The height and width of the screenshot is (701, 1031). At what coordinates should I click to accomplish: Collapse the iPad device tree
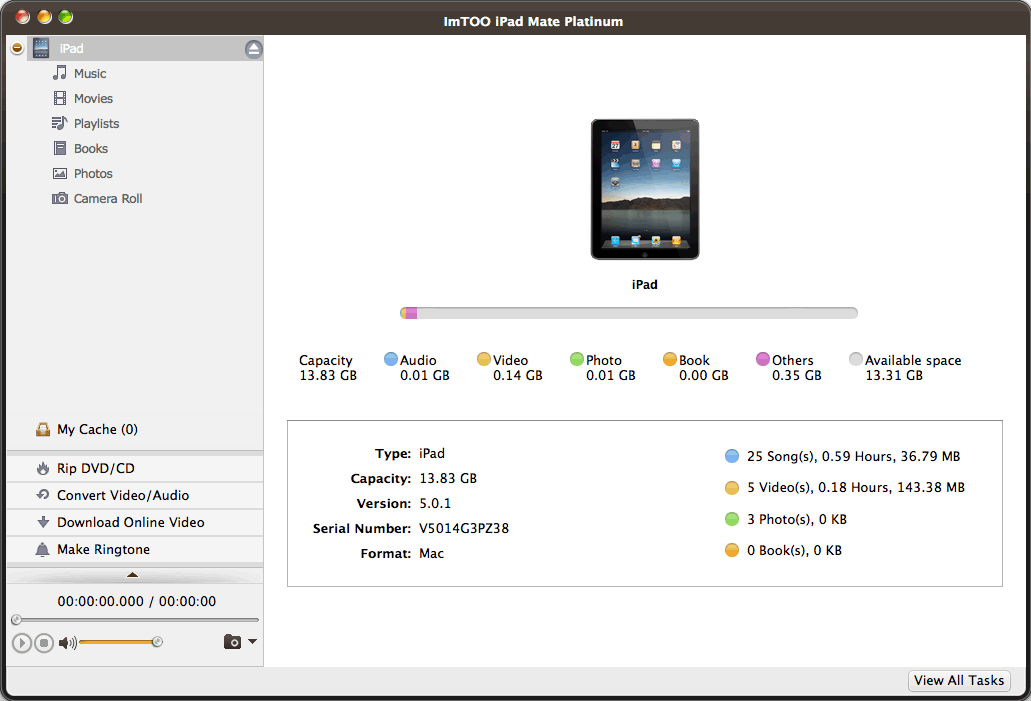17,48
